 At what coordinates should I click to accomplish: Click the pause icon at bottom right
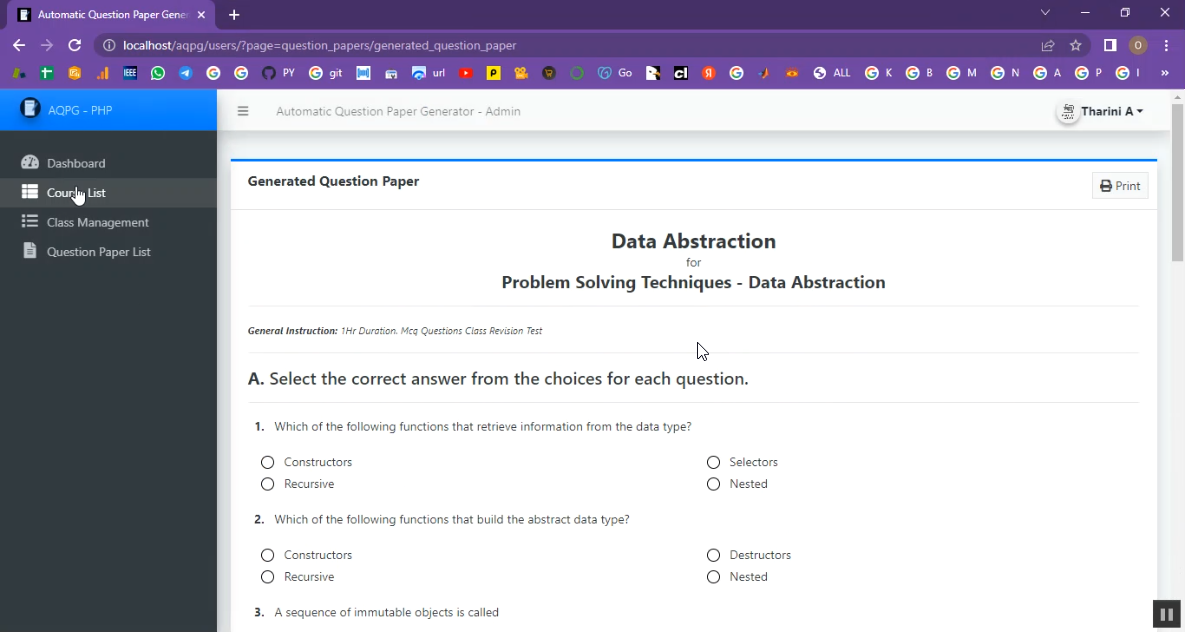pyautogui.click(x=1165, y=613)
